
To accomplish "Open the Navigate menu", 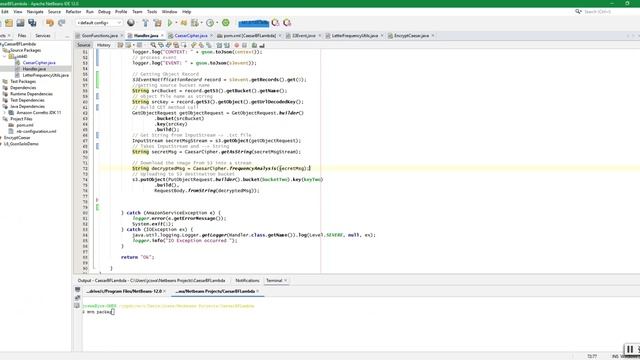I will pos(35,12).
